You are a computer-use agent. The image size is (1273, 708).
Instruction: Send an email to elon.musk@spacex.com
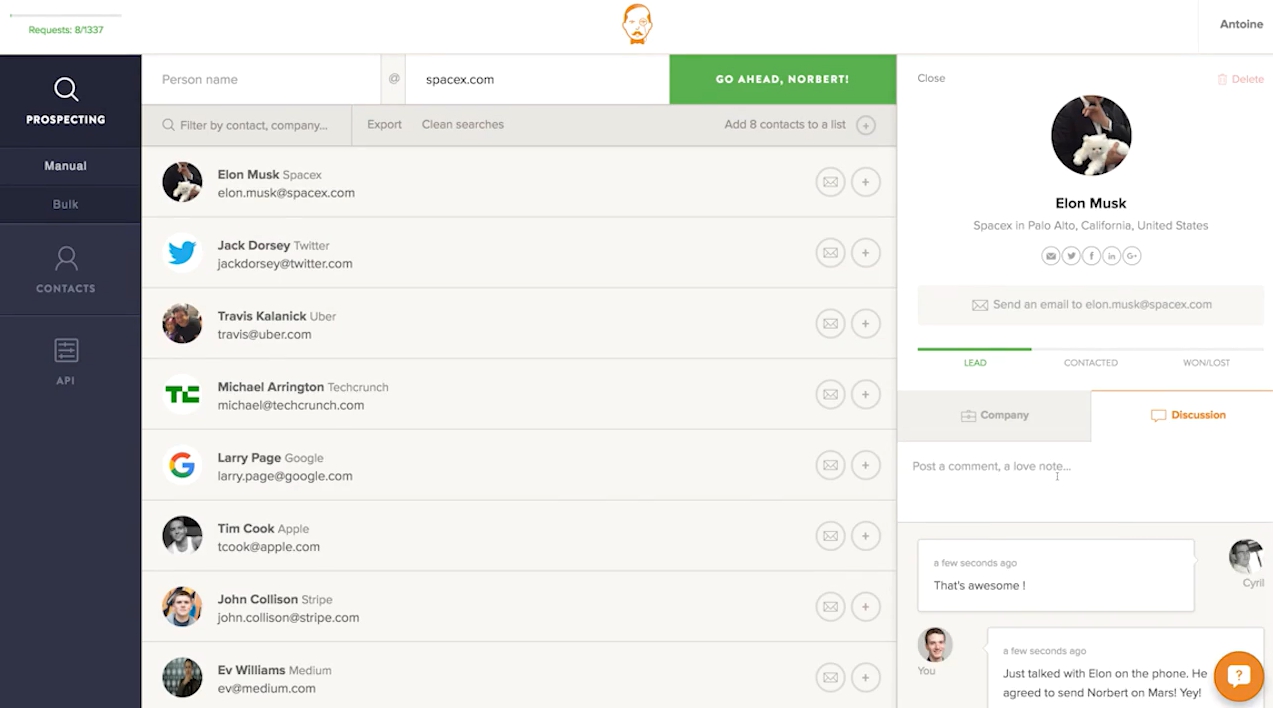[1091, 305]
